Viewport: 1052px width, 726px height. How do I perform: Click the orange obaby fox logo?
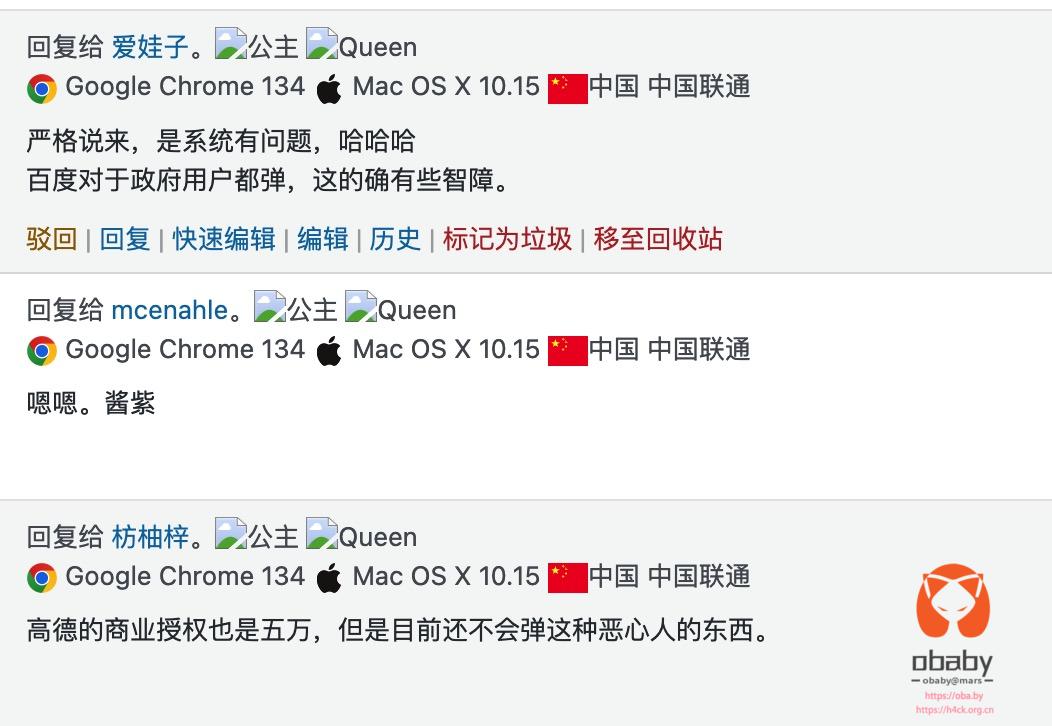coord(953,605)
